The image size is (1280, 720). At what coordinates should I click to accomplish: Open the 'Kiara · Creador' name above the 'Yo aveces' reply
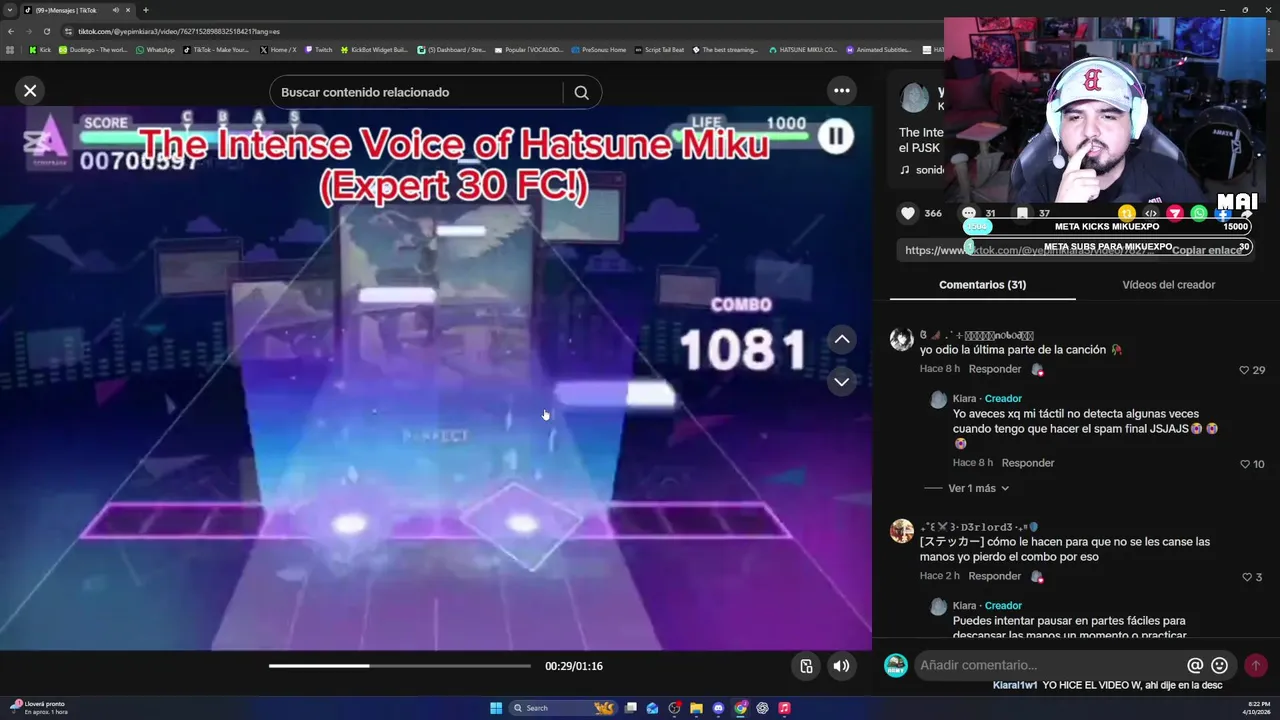pyautogui.click(x=987, y=398)
